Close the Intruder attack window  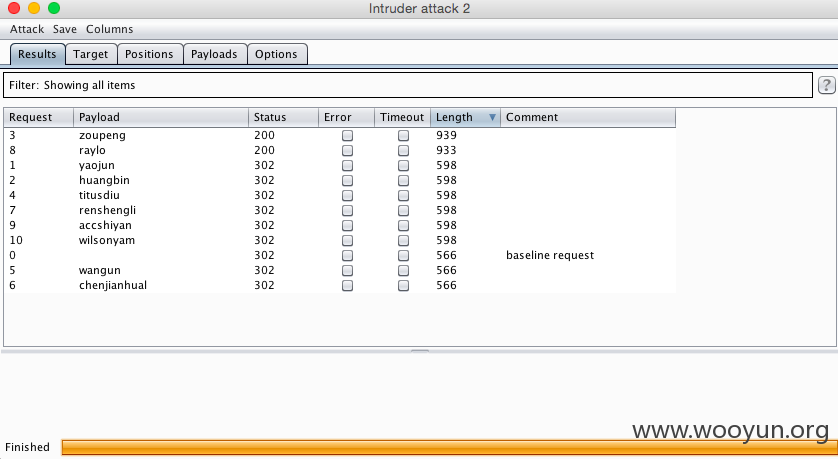point(14,8)
